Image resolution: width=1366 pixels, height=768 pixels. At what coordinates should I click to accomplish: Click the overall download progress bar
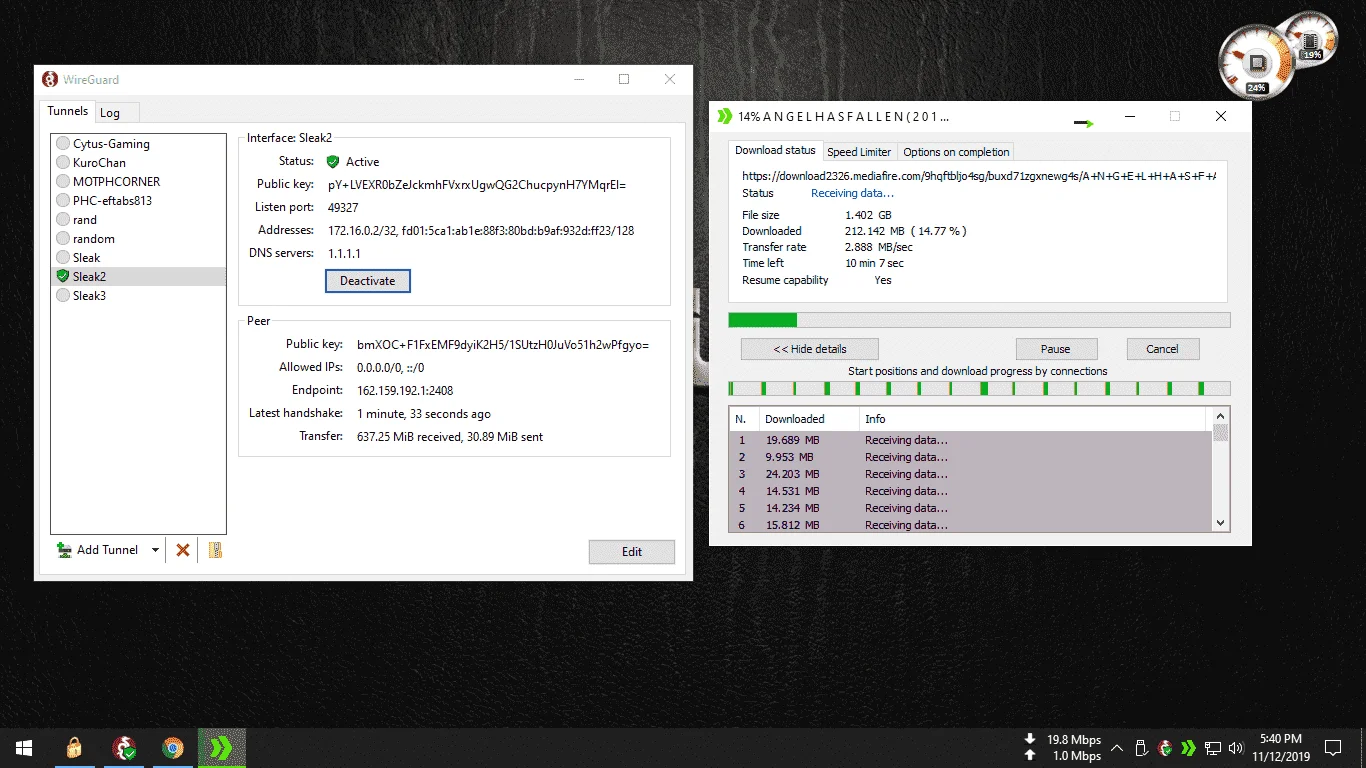979,320
